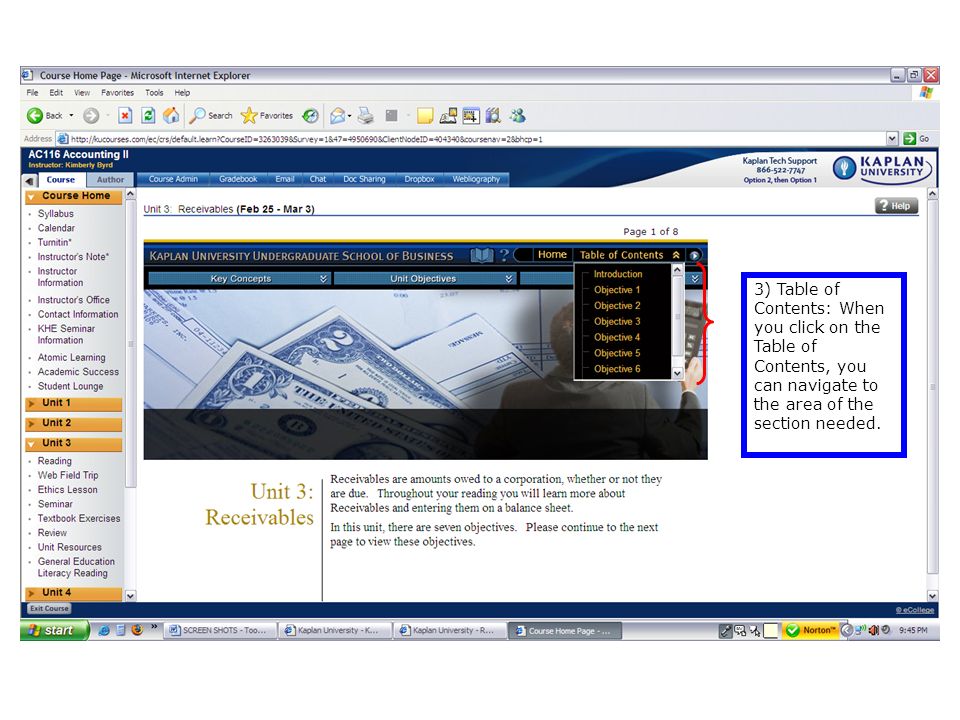Open the Calendar link in sidebar
The height and width of the screenshot is (720, 960).
click(56, 228)
